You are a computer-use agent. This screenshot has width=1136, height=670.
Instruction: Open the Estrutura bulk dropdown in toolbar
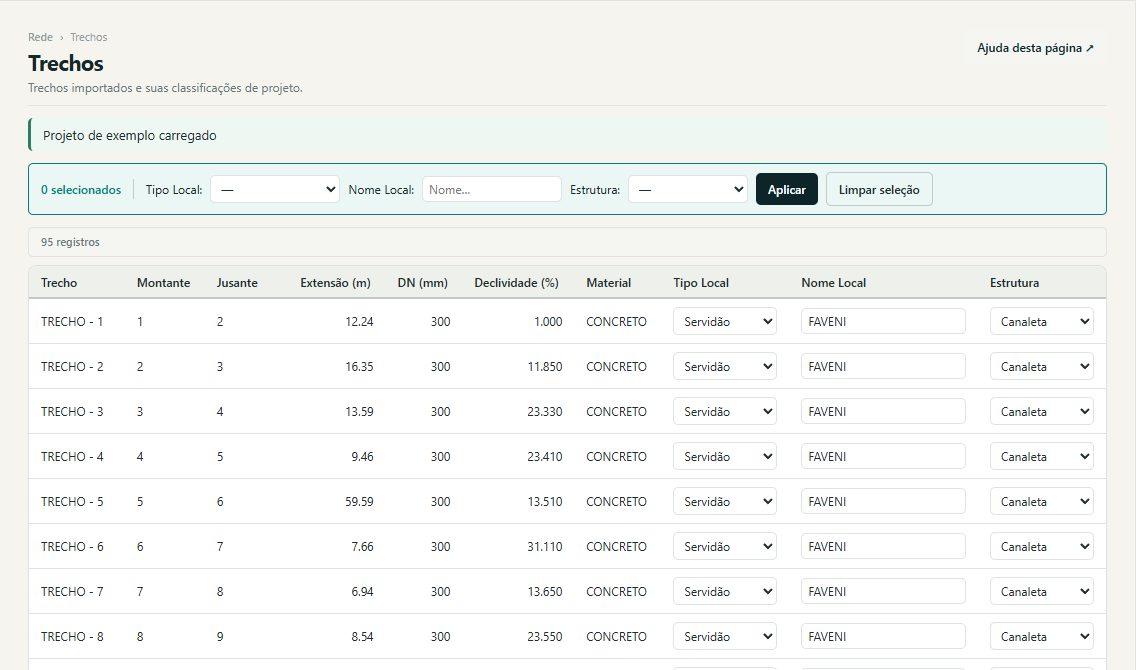[688, 190]
